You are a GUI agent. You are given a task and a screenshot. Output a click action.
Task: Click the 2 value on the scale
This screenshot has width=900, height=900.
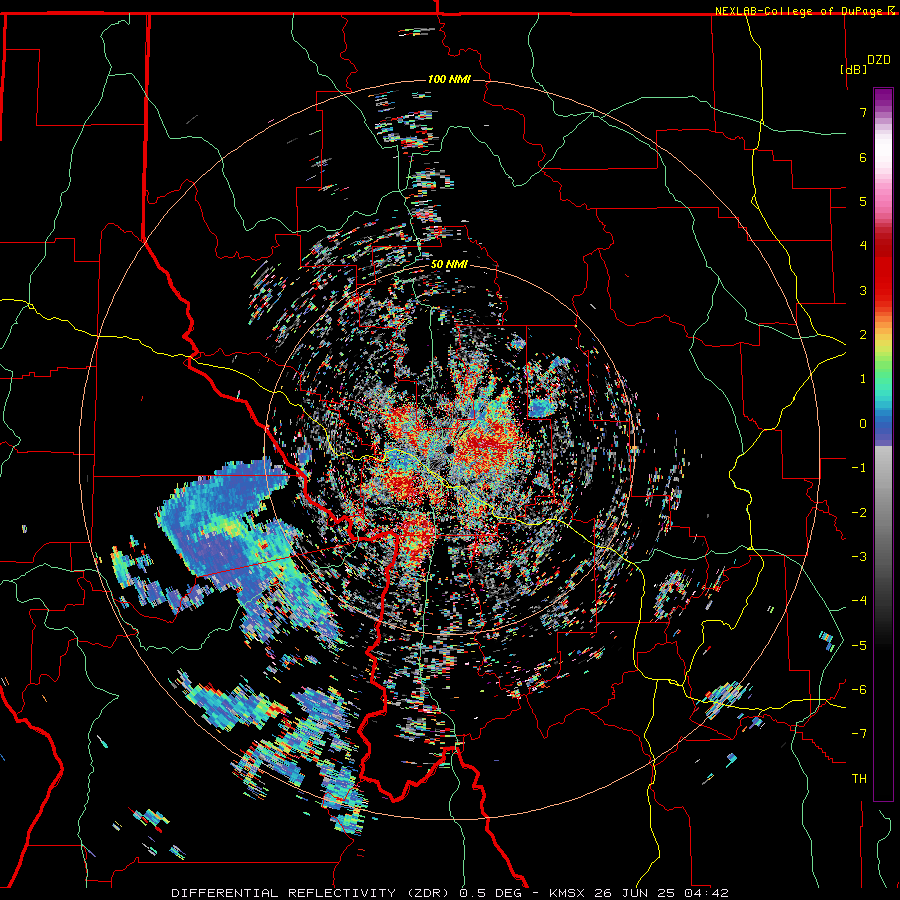(863, 335)
